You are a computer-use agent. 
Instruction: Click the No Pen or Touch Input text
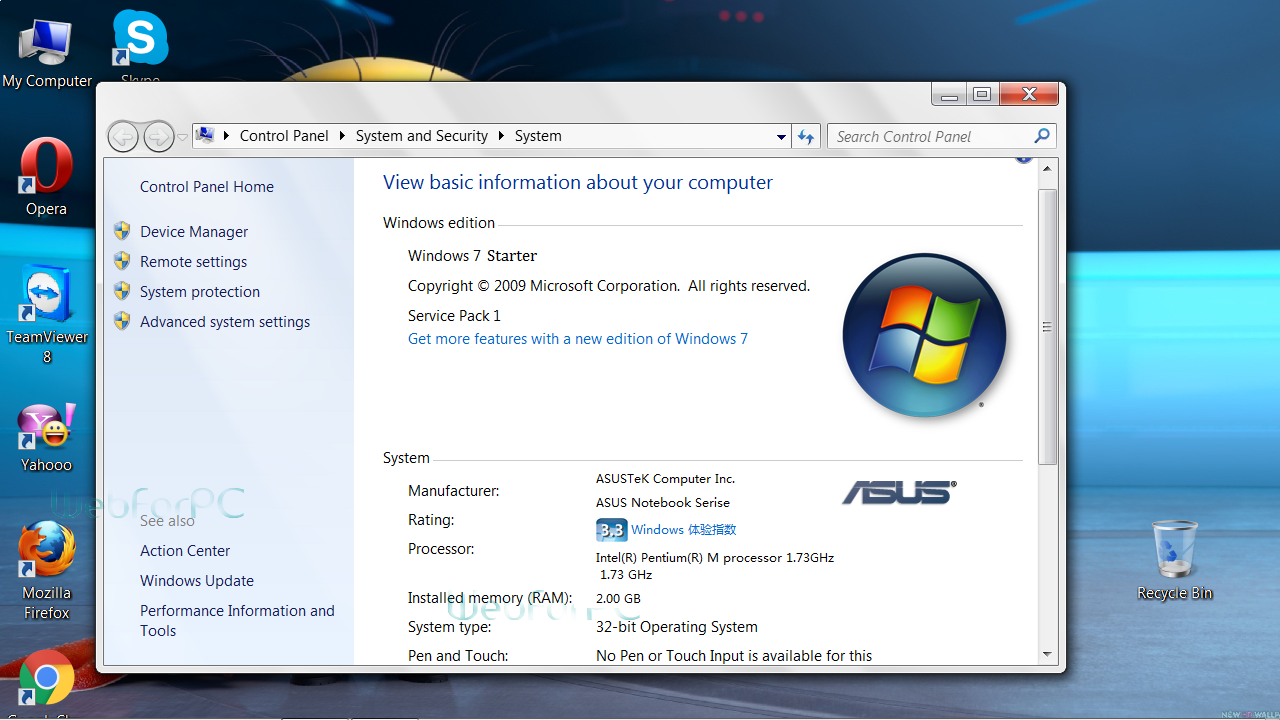734,656
